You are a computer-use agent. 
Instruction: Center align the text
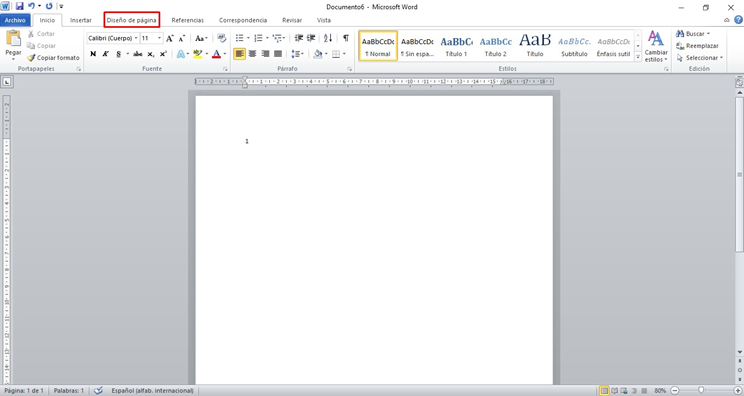coord(252,54)
